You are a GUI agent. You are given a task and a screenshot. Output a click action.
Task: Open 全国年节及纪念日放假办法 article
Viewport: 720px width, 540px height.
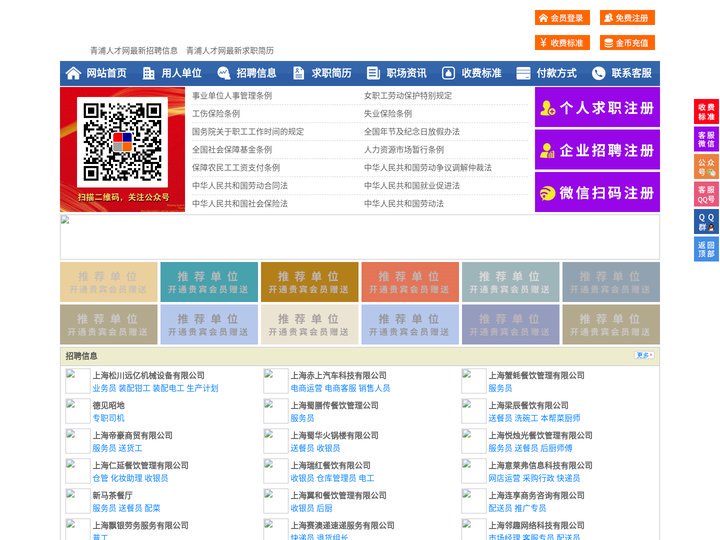tap(412, 131)
